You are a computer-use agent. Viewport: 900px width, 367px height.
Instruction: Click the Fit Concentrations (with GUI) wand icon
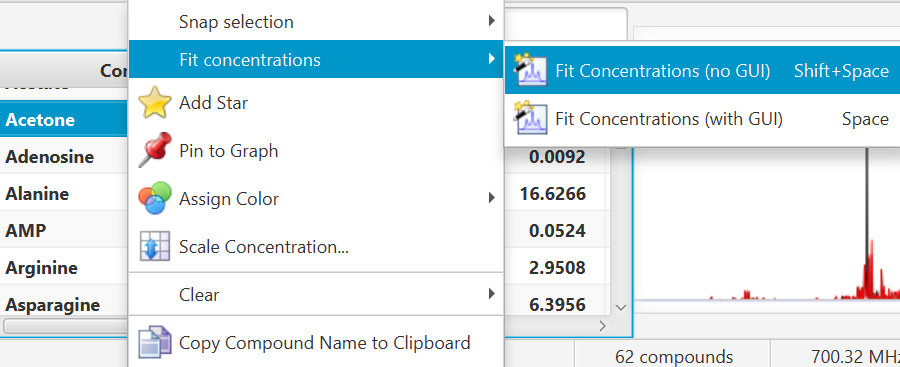(532, 118)
